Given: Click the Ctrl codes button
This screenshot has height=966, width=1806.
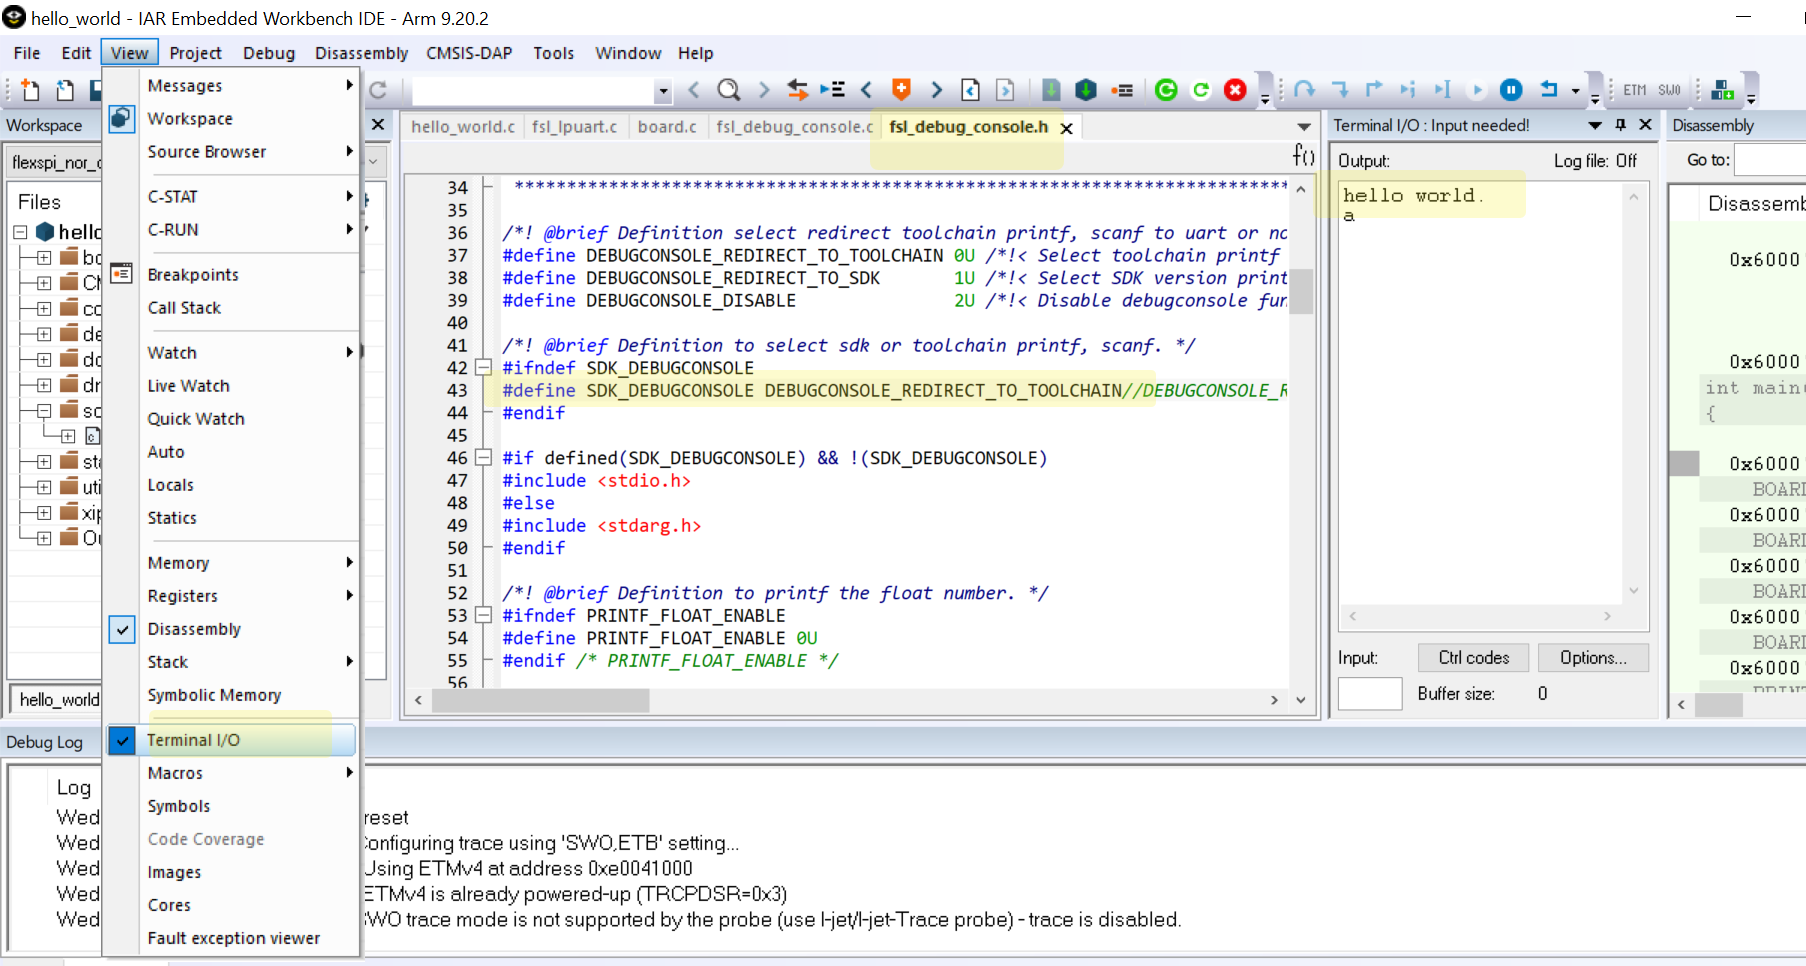Looking at the screenshot, I should click(1474, 657).
